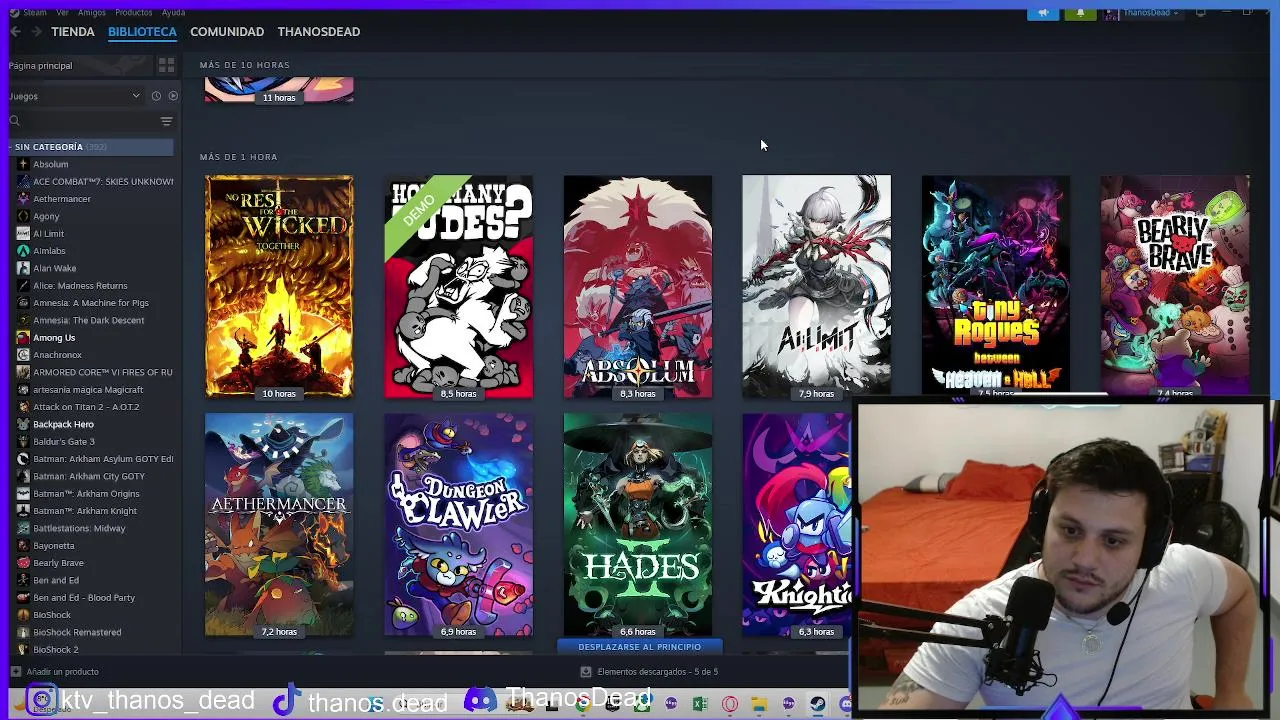Image resolution: width=1280 pixels, height=720 pixels.
Task: Open the How Many Dudes demo cover
Action: tap(459, 287)
